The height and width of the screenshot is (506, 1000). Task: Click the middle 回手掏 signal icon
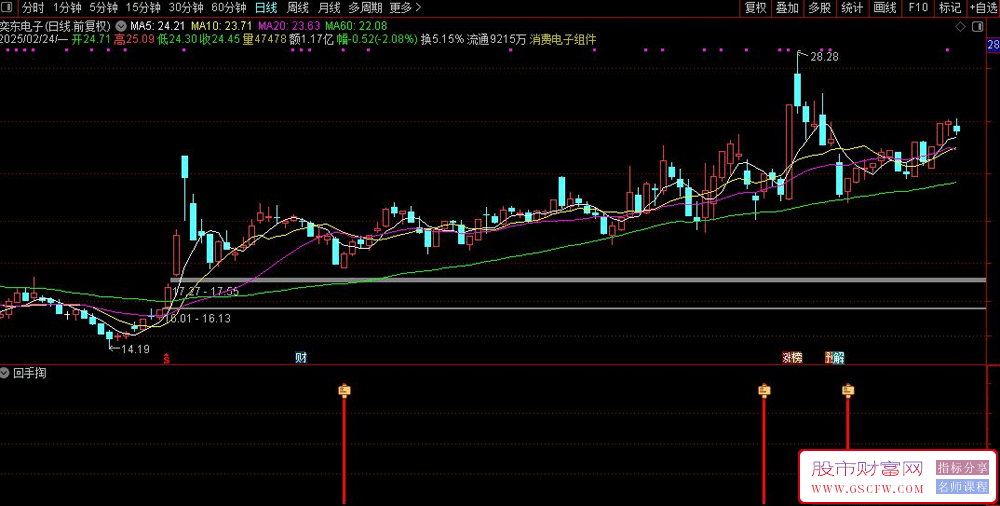764,390
